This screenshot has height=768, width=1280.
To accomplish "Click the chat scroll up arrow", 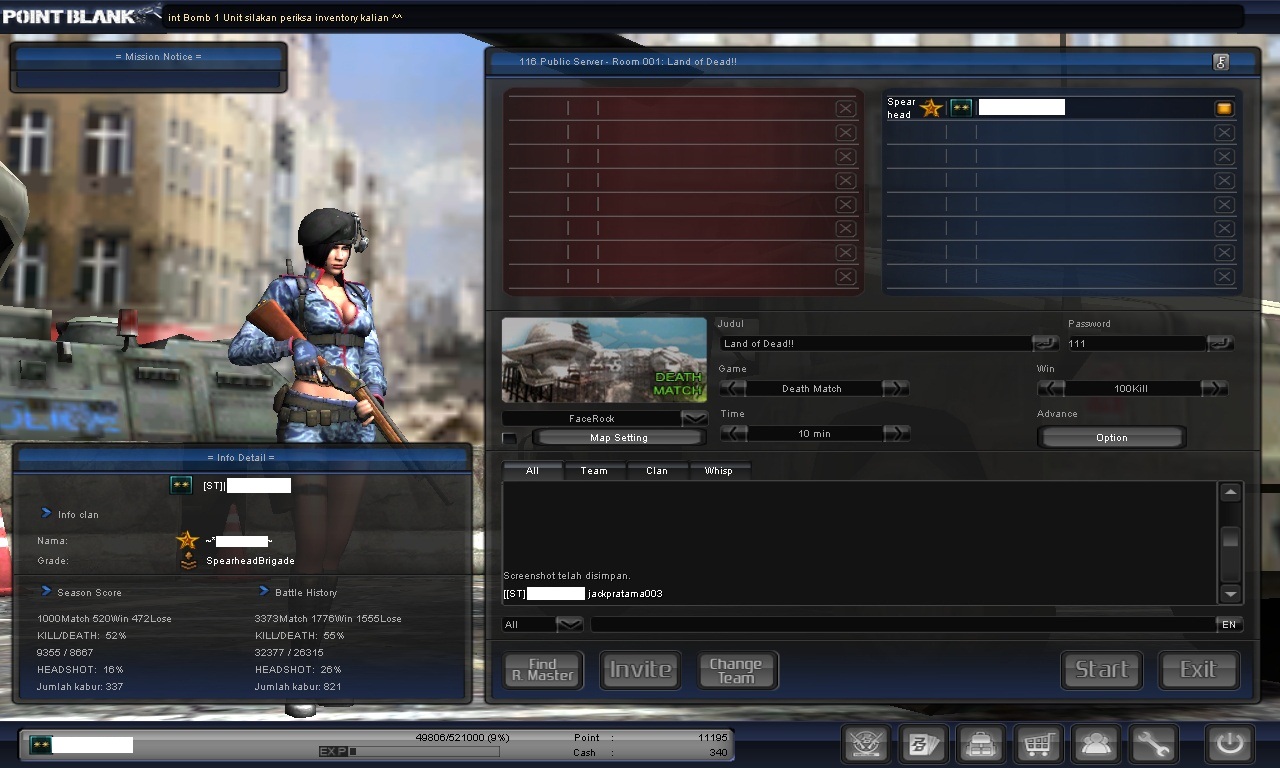I will click(x=1230, y=493).
